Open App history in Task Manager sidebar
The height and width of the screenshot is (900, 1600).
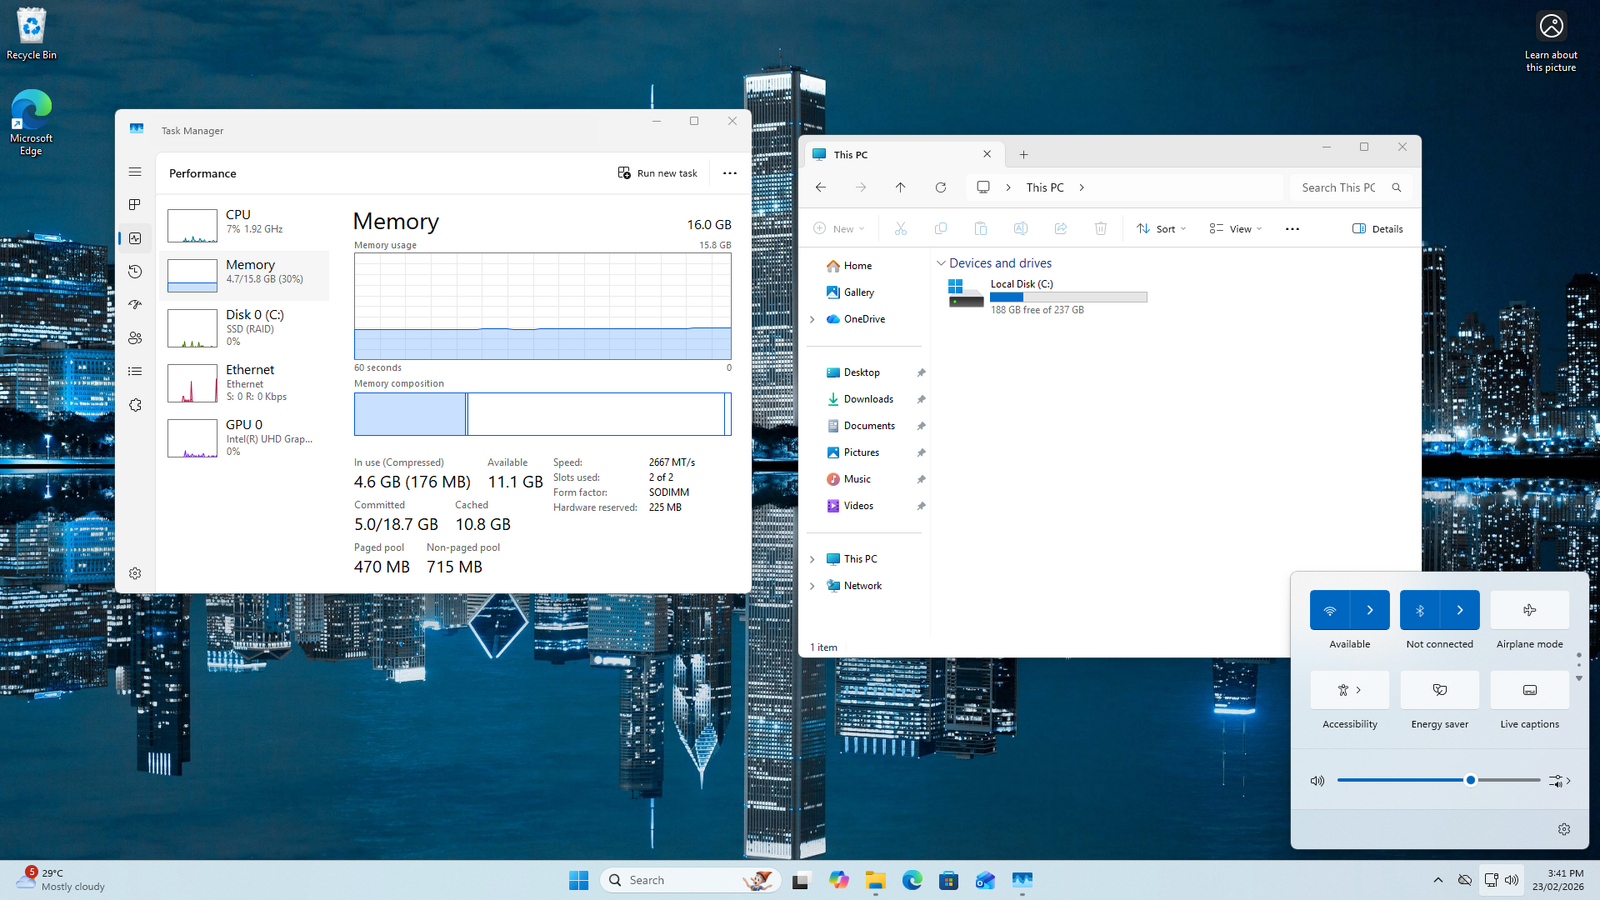135,271
